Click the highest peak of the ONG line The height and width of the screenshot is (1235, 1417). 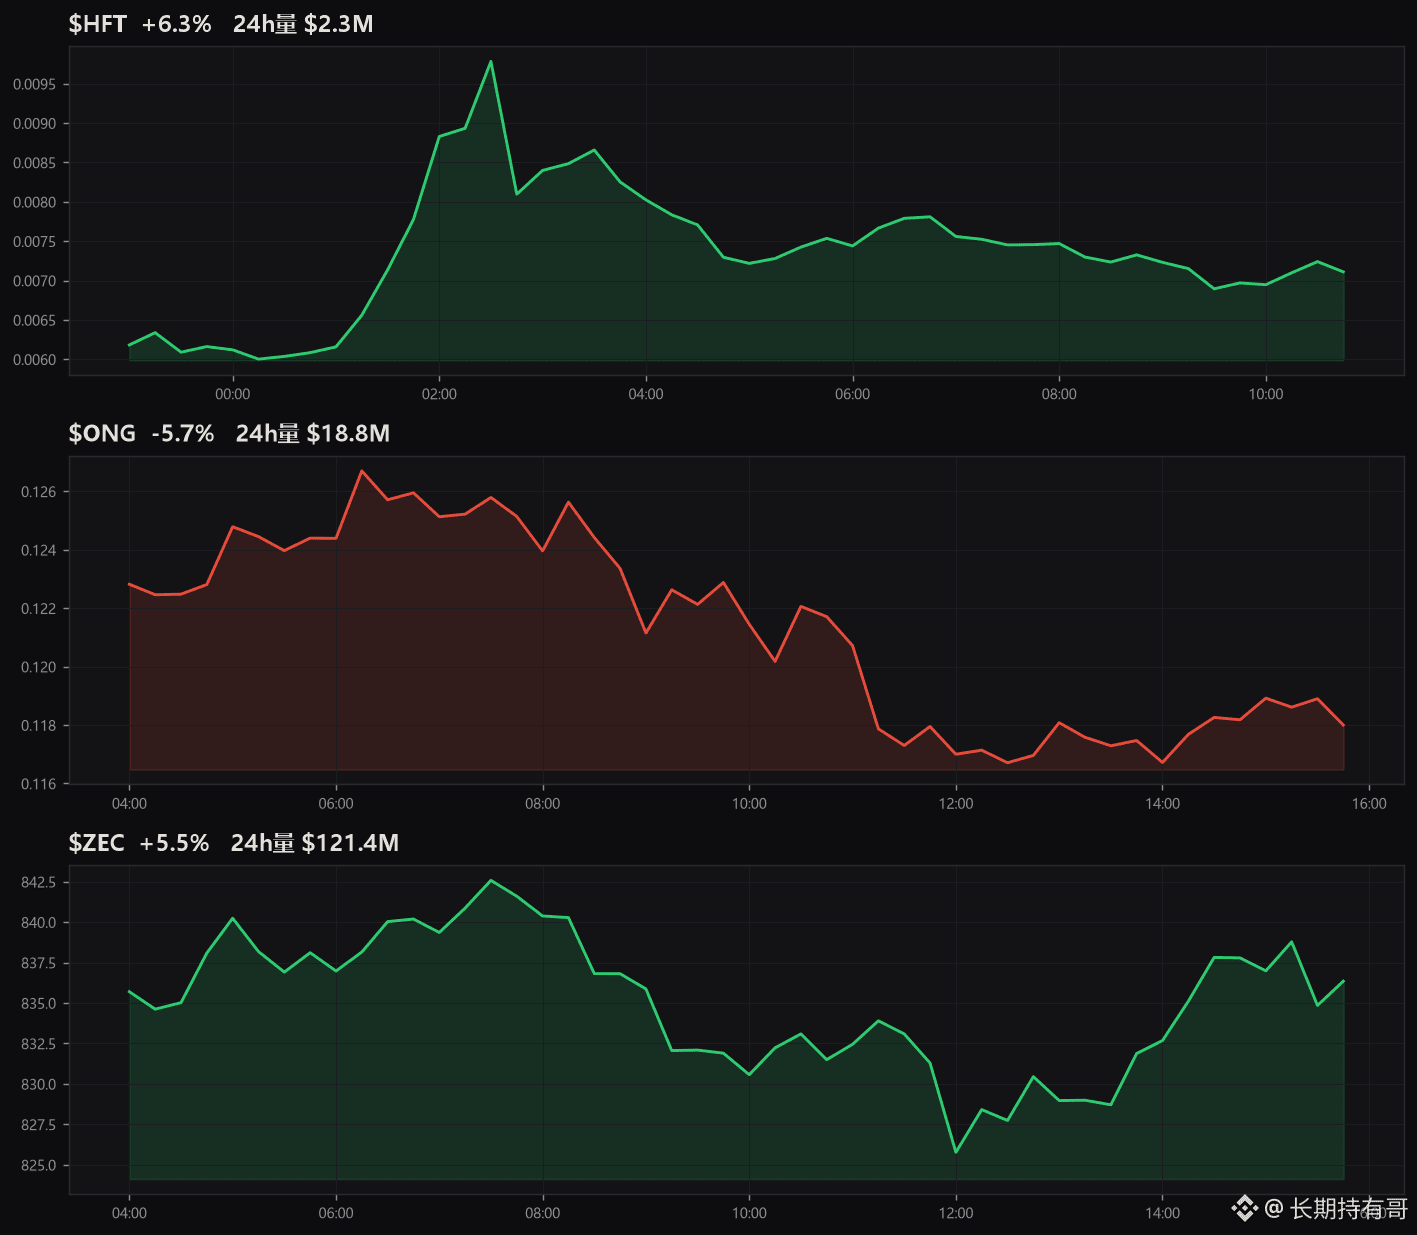click(x=362, y=470)
